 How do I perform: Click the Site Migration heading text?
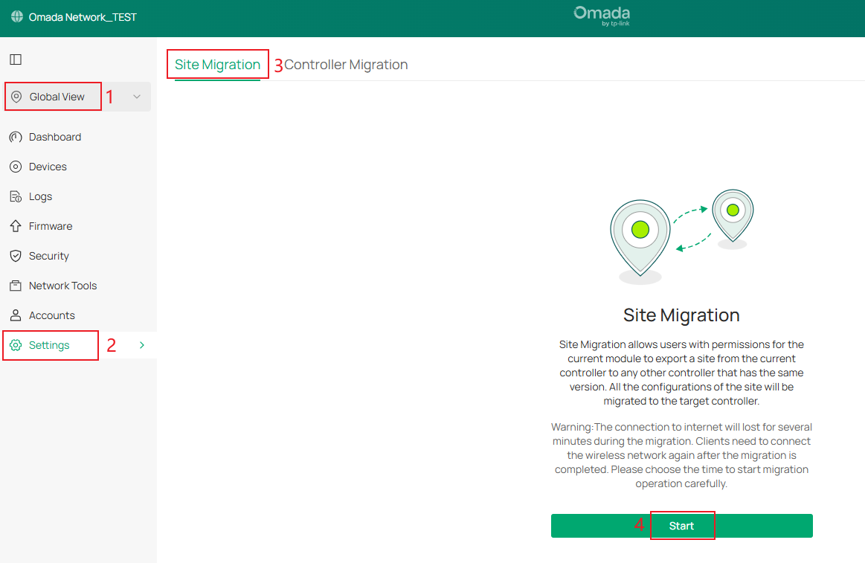coord(681,315)
